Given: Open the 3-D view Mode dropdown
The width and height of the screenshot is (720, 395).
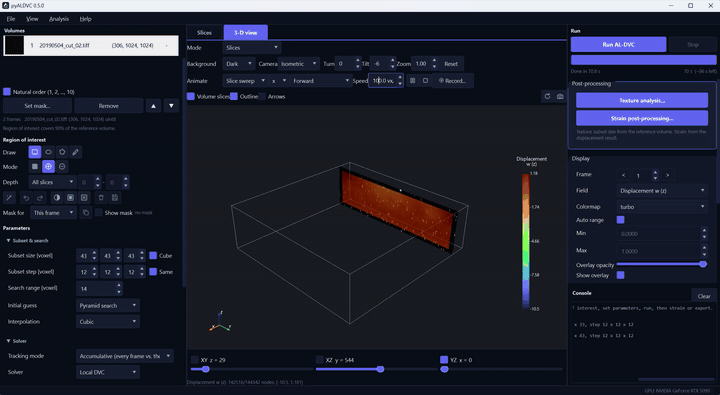Looking at the screenshot, I should pyautogui.click(x=252, y=48).
